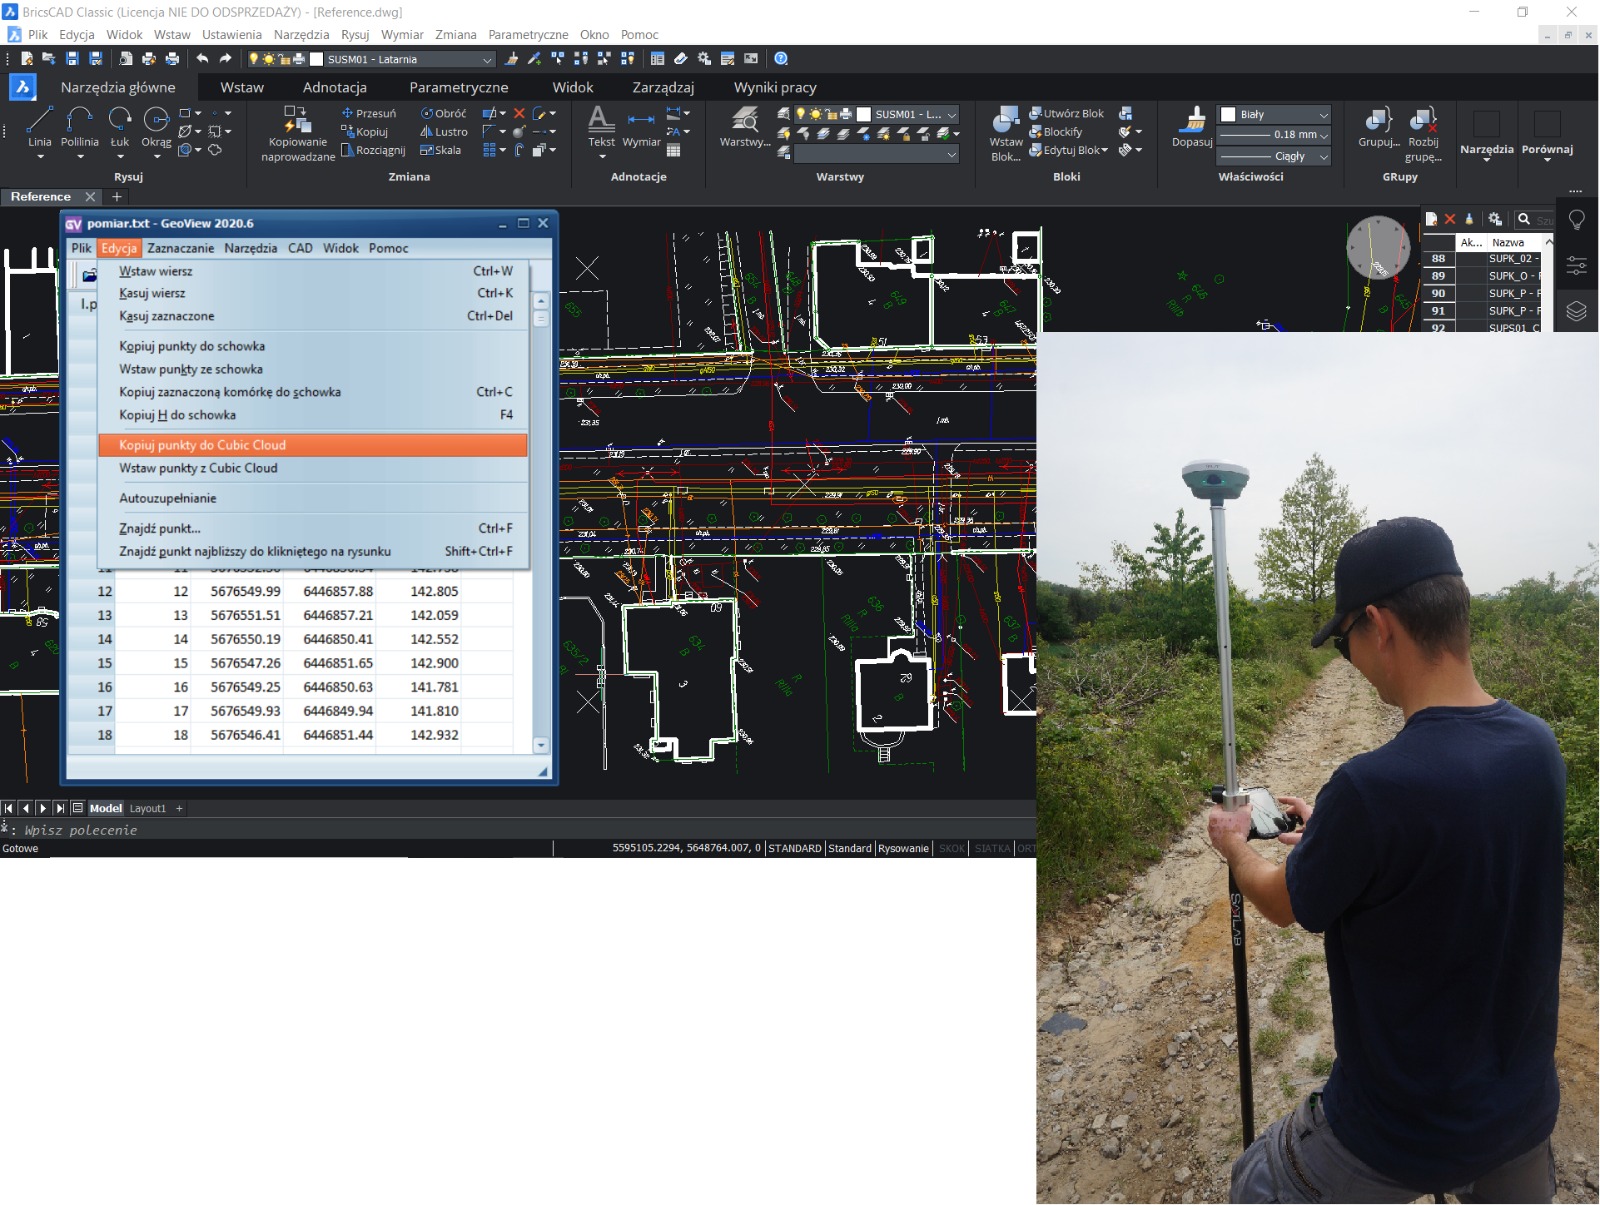Switch to Layout1 tab
This screenshot has height=1205, width=1600.
[x=148, y=808]
